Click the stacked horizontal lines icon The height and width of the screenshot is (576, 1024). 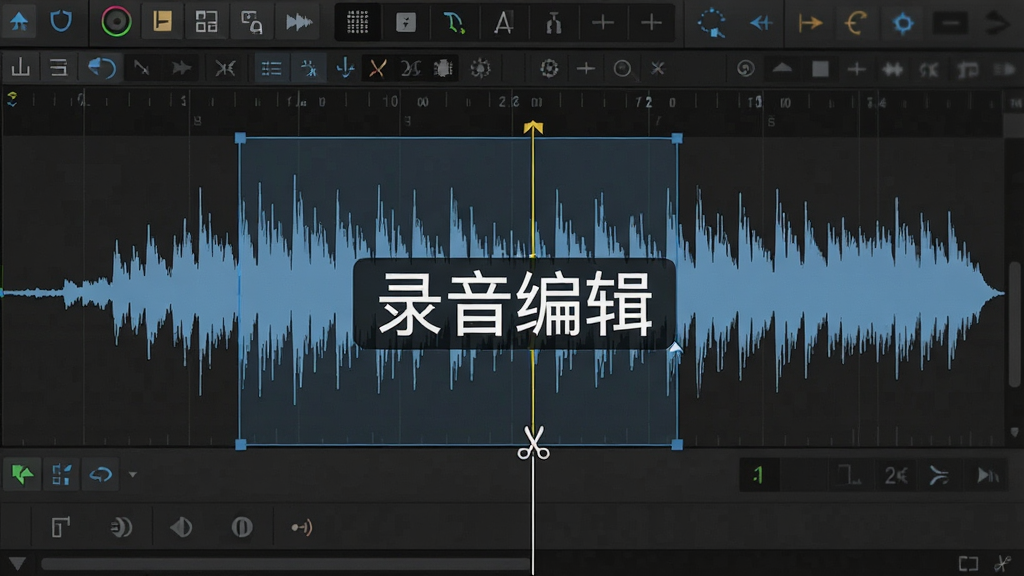[59, 68]
